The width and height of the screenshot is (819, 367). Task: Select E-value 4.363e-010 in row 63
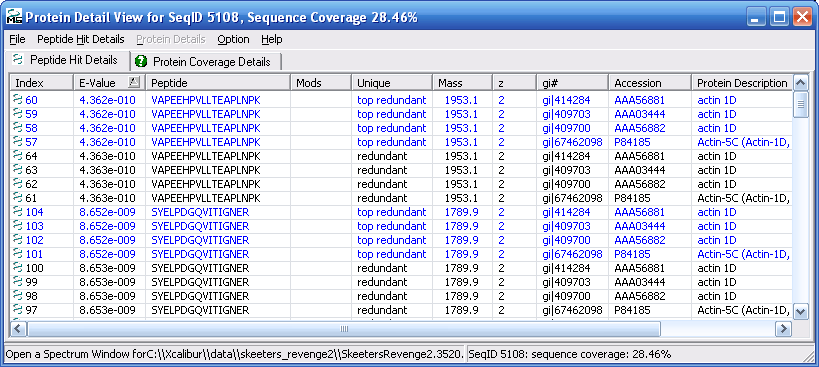[107, 170]
